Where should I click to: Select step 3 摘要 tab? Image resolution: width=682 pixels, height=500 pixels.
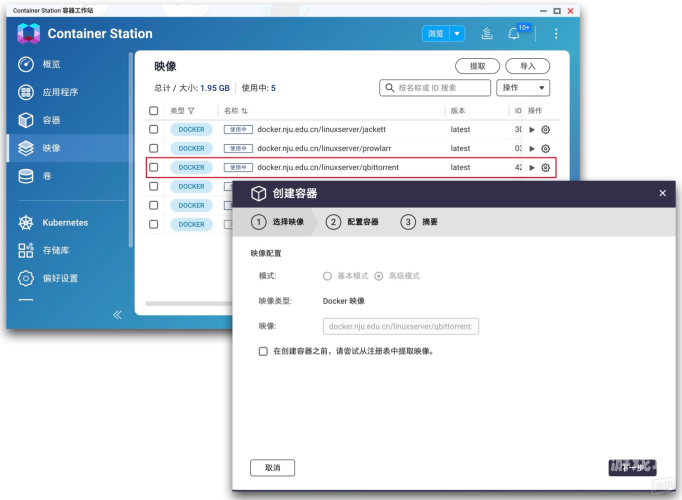click(x=419, y=222)
